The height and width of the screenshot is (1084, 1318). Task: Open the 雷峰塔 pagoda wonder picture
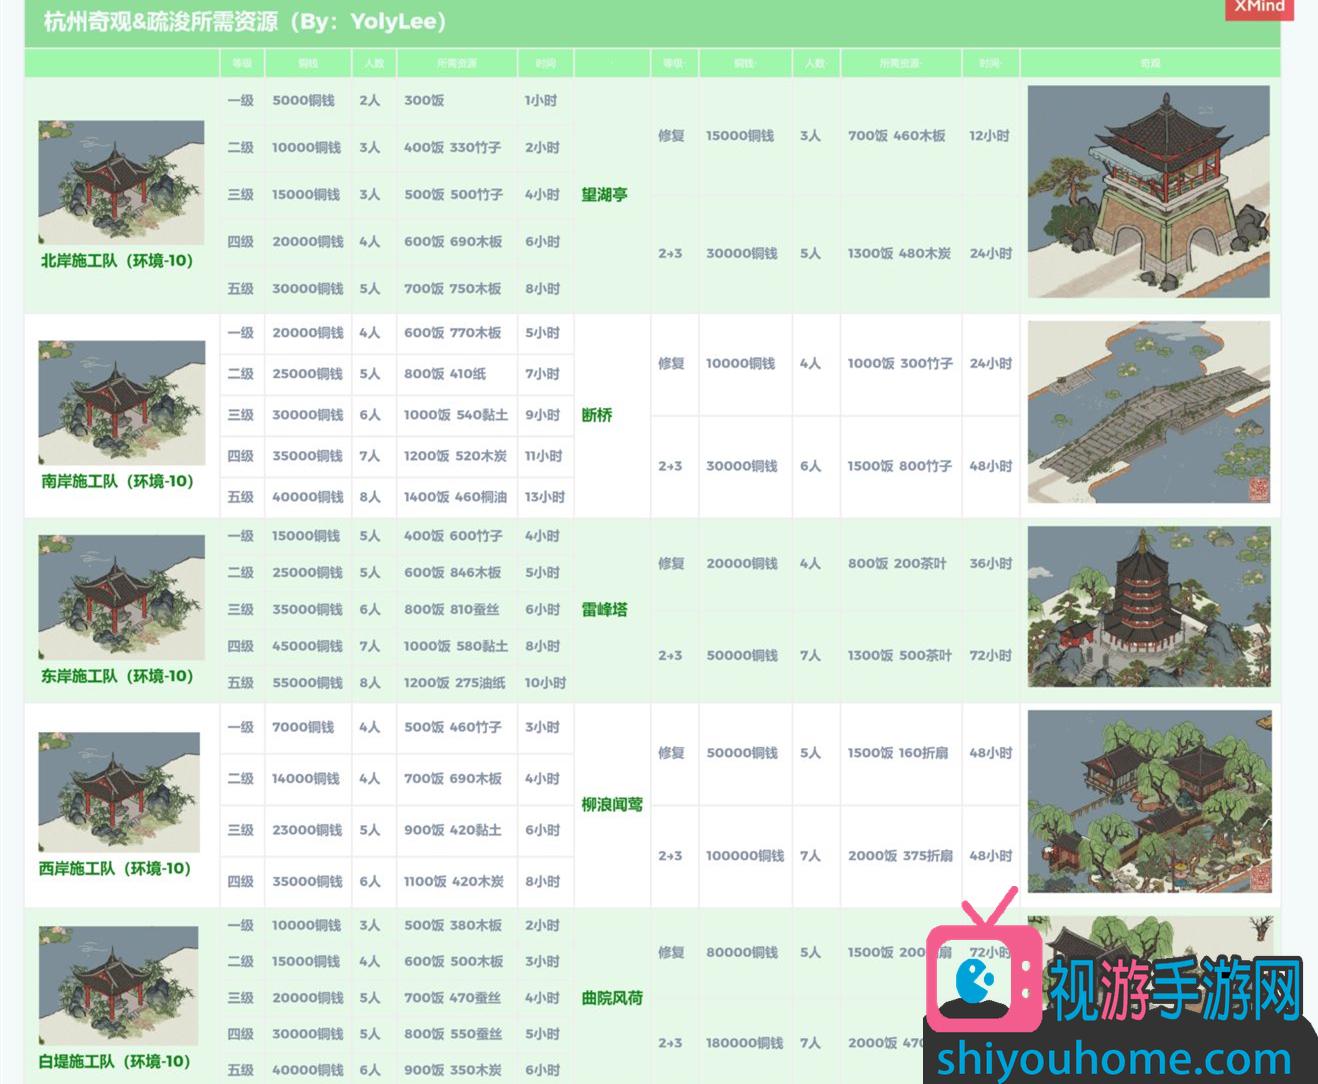[x=1148, y=606]
